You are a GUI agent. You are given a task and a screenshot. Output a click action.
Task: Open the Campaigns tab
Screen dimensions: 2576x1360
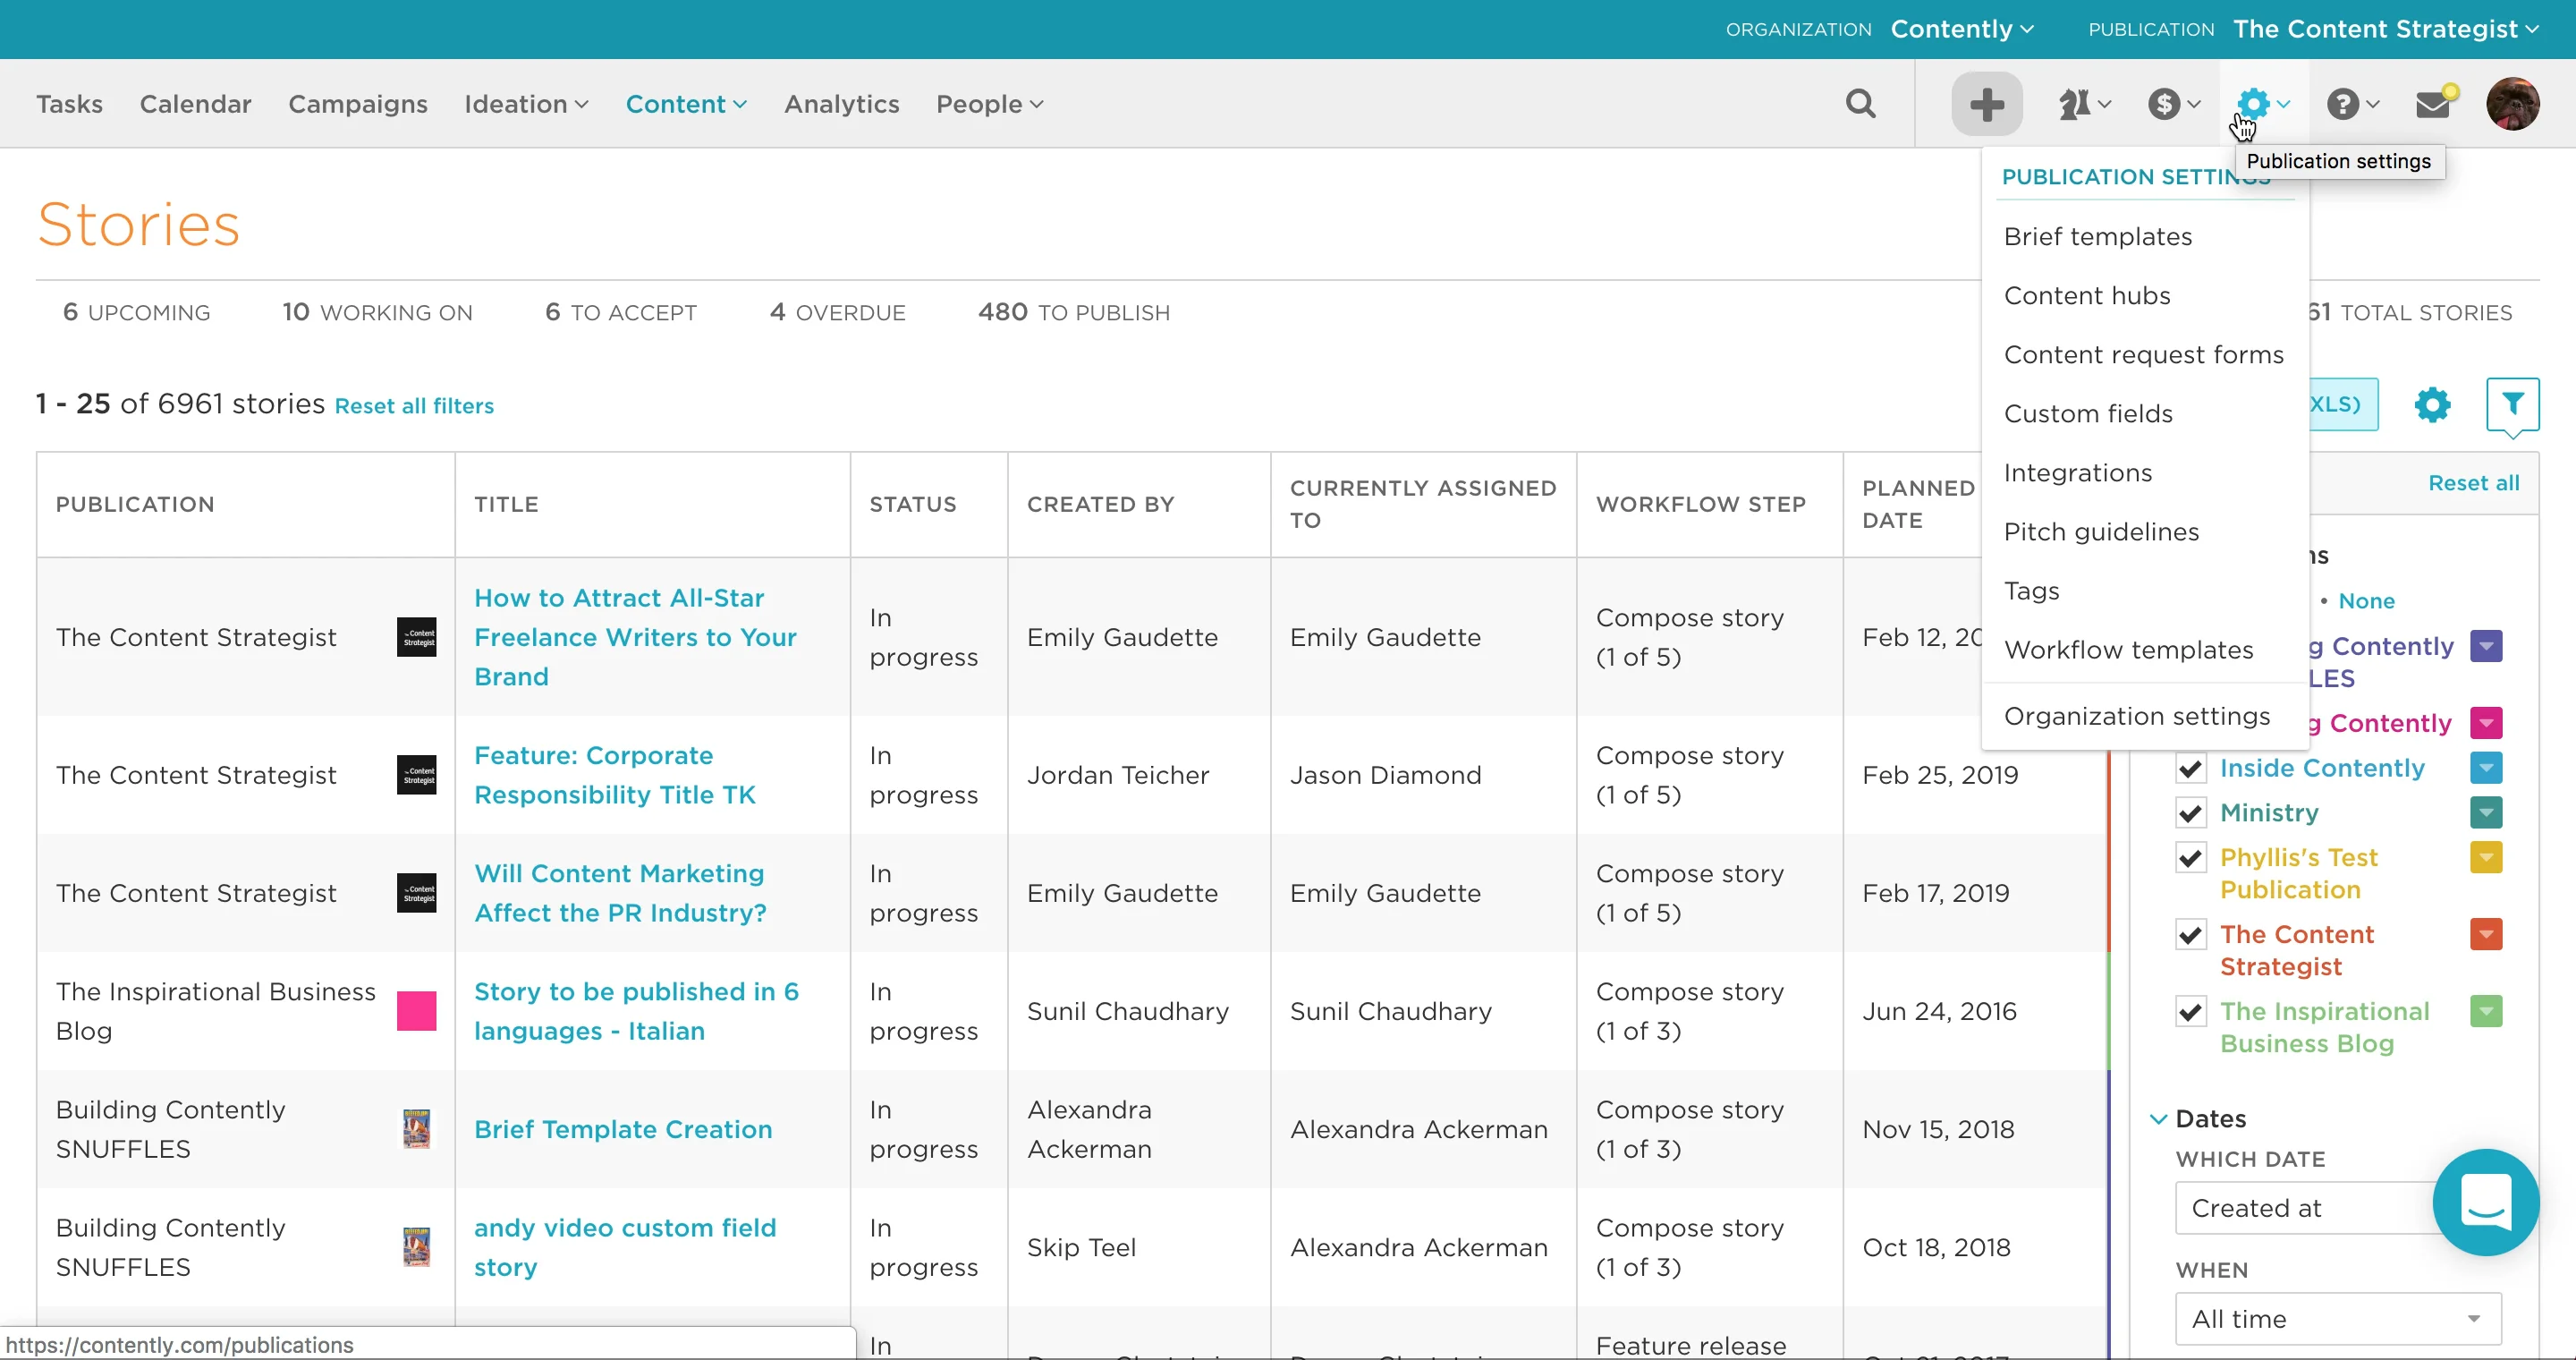[x=358, y=104]
